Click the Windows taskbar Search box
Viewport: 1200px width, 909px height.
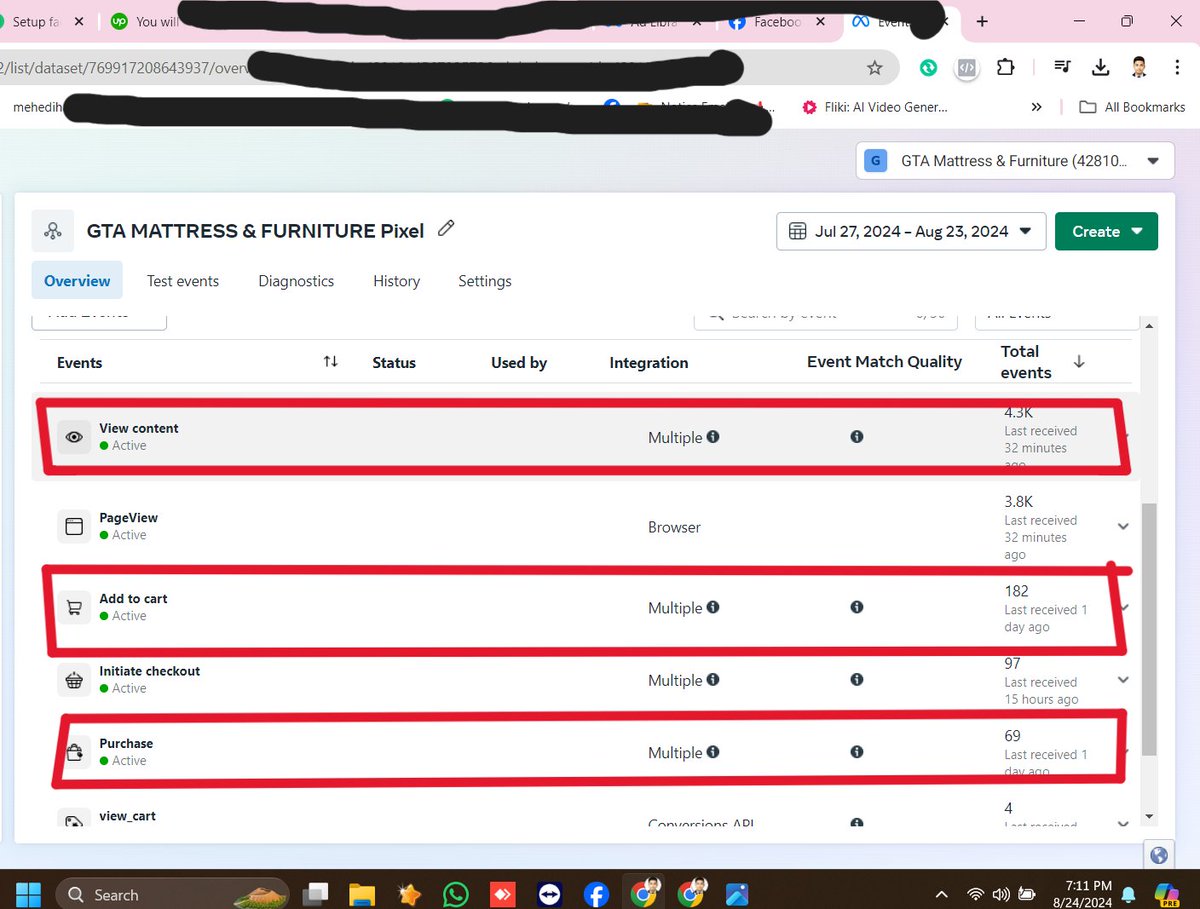tap(172, 894)
